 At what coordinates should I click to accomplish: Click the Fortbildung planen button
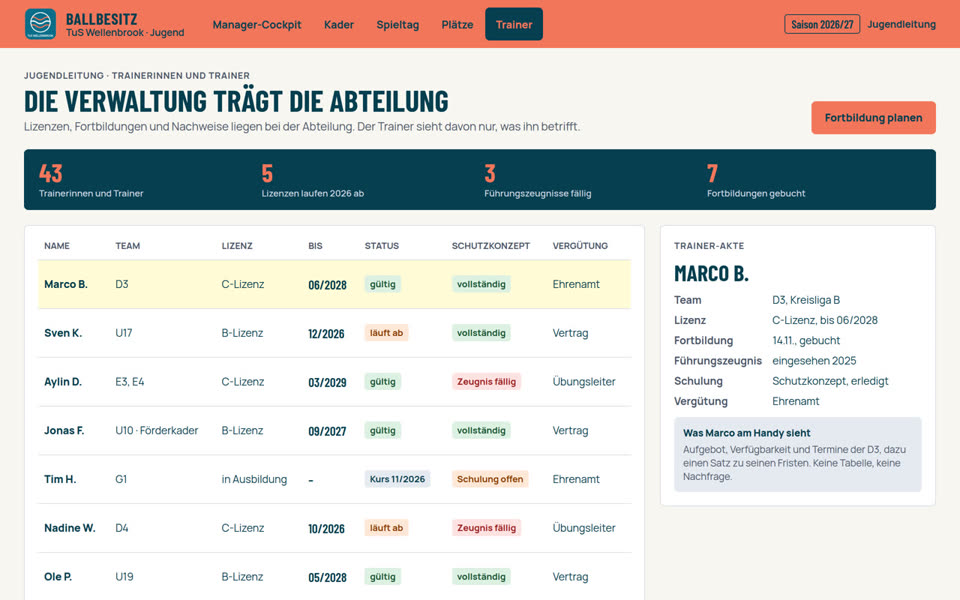(873, 118)
